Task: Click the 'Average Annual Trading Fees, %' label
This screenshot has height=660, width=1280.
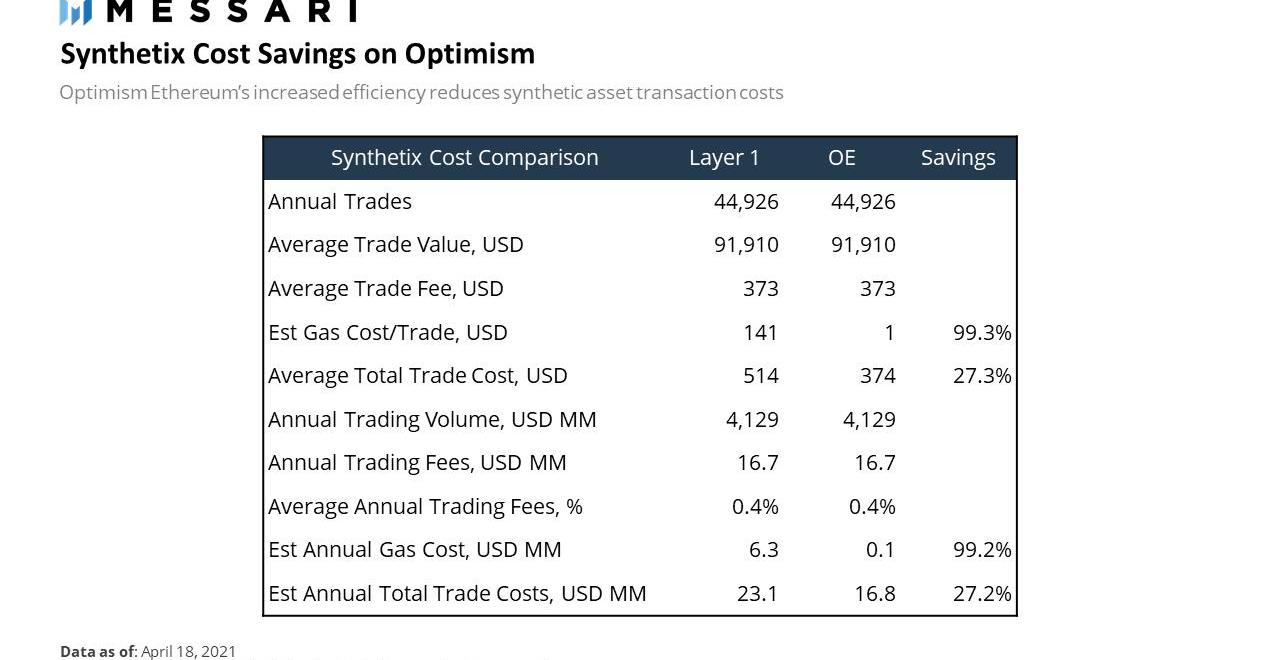Action: [425, 507]
